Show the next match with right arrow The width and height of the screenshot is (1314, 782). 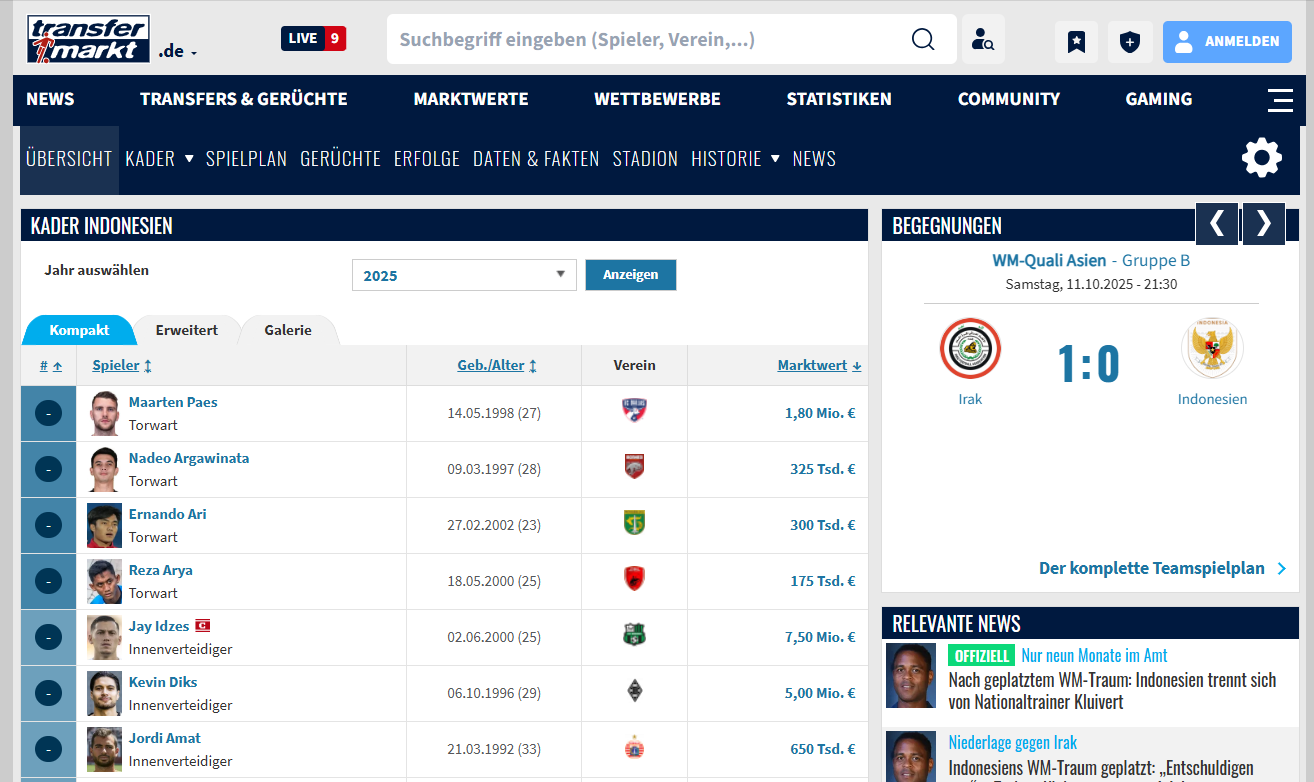[x=1263, y=224]
